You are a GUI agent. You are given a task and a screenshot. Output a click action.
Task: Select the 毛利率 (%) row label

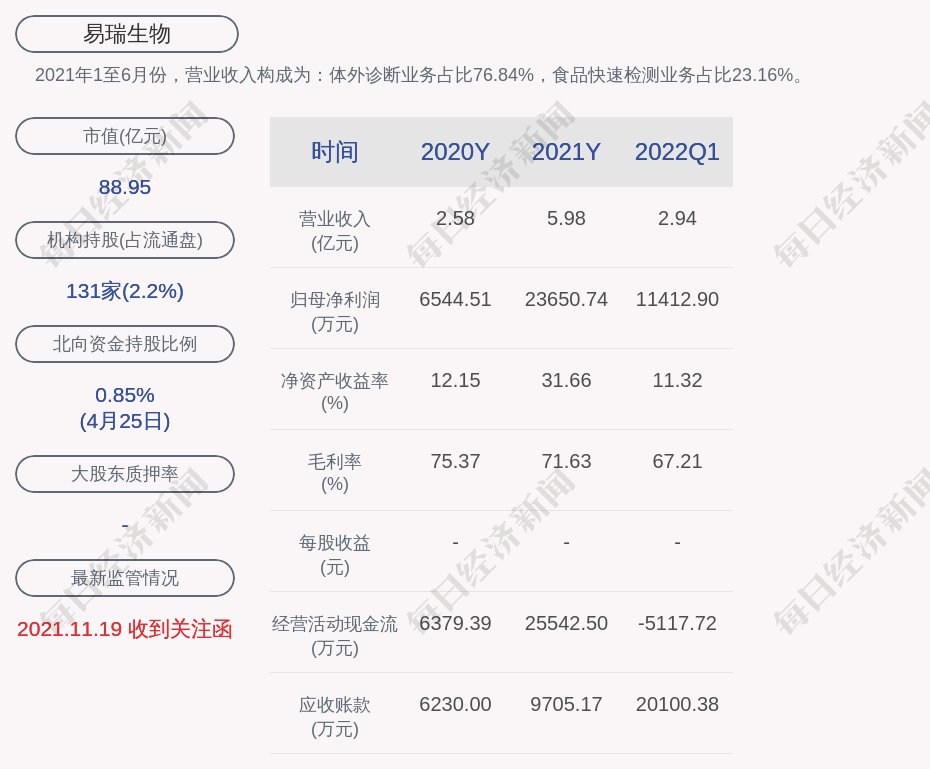point(335,473)
